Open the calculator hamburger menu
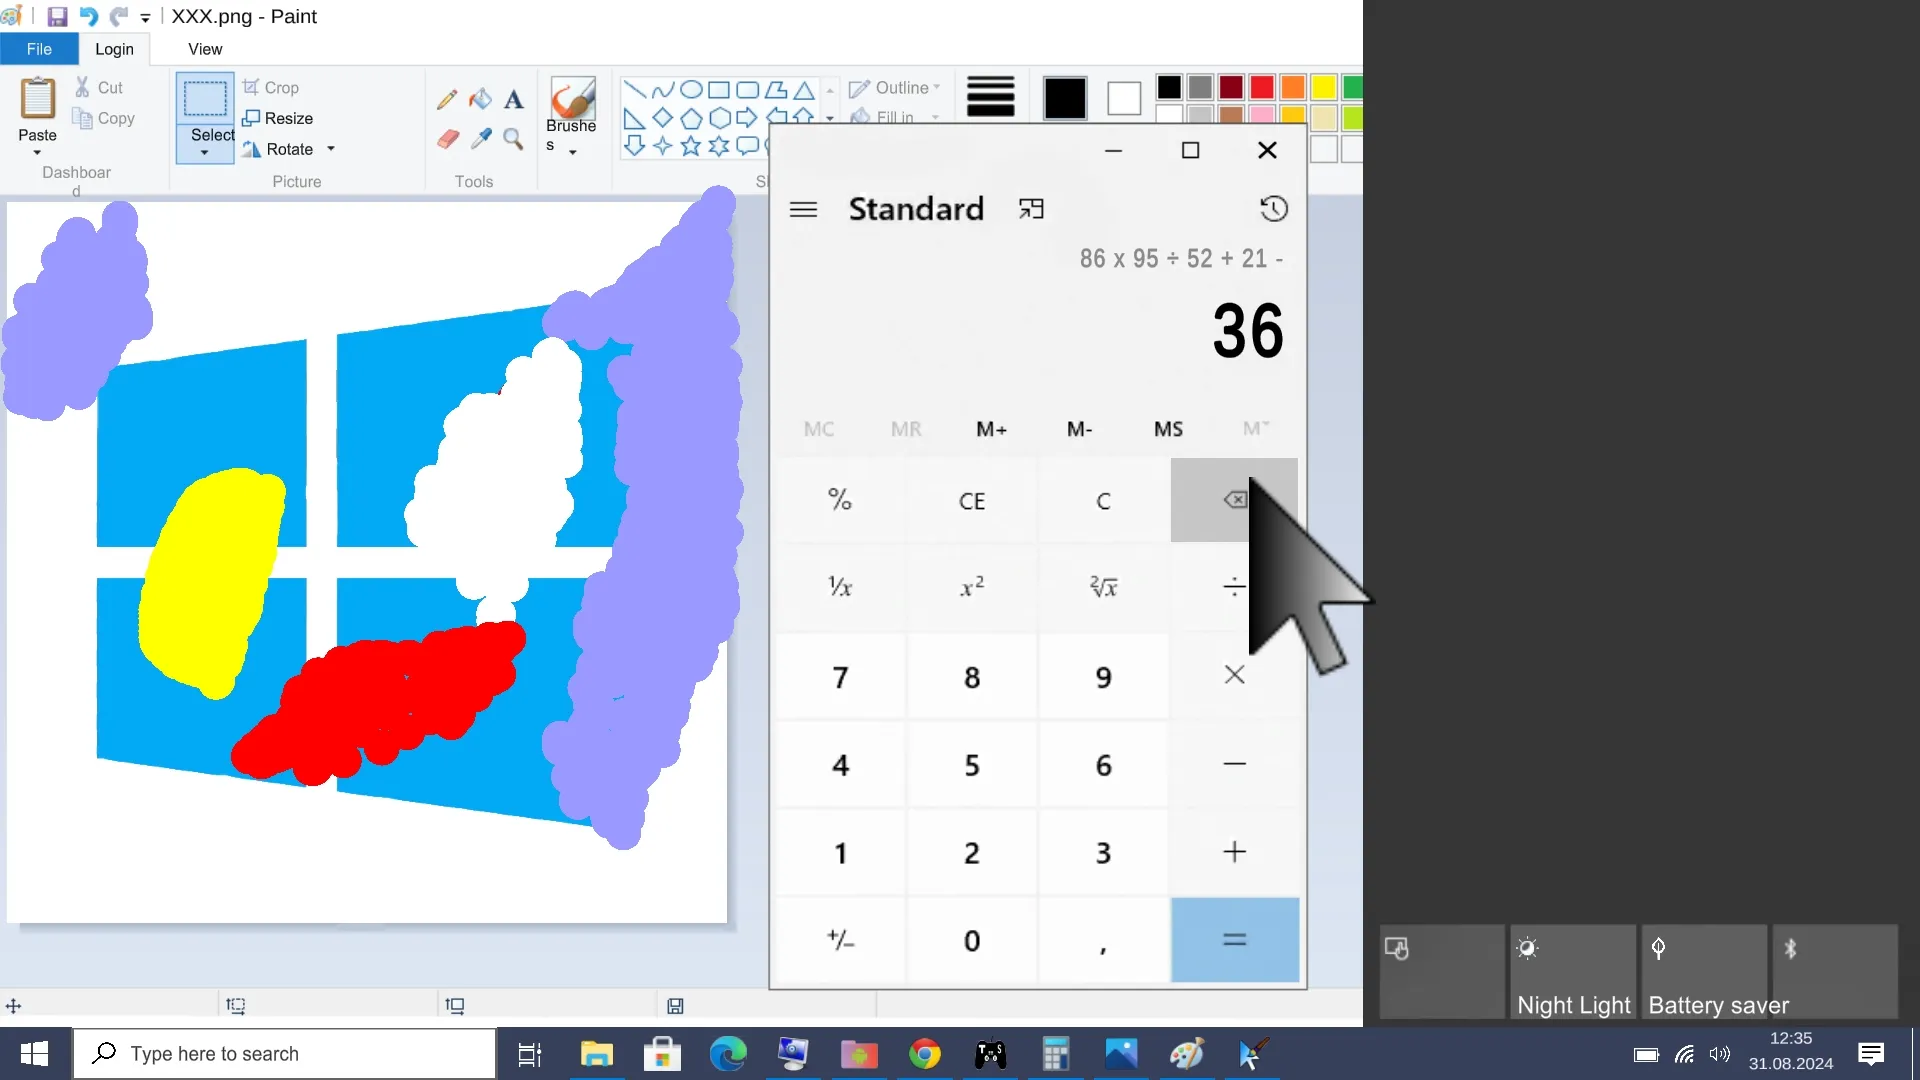 point(803,209)
